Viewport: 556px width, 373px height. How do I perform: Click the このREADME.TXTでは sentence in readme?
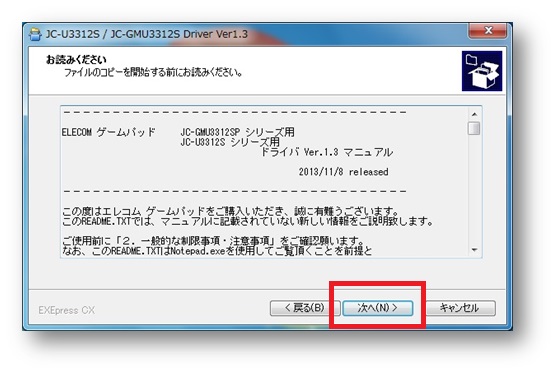(248, 222)
